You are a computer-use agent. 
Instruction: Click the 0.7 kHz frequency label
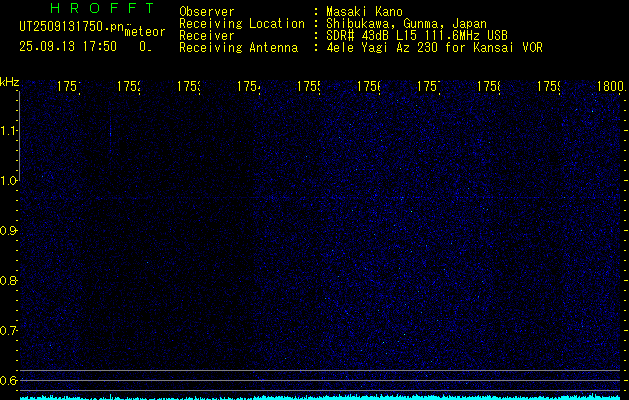(x=9, y=331)
